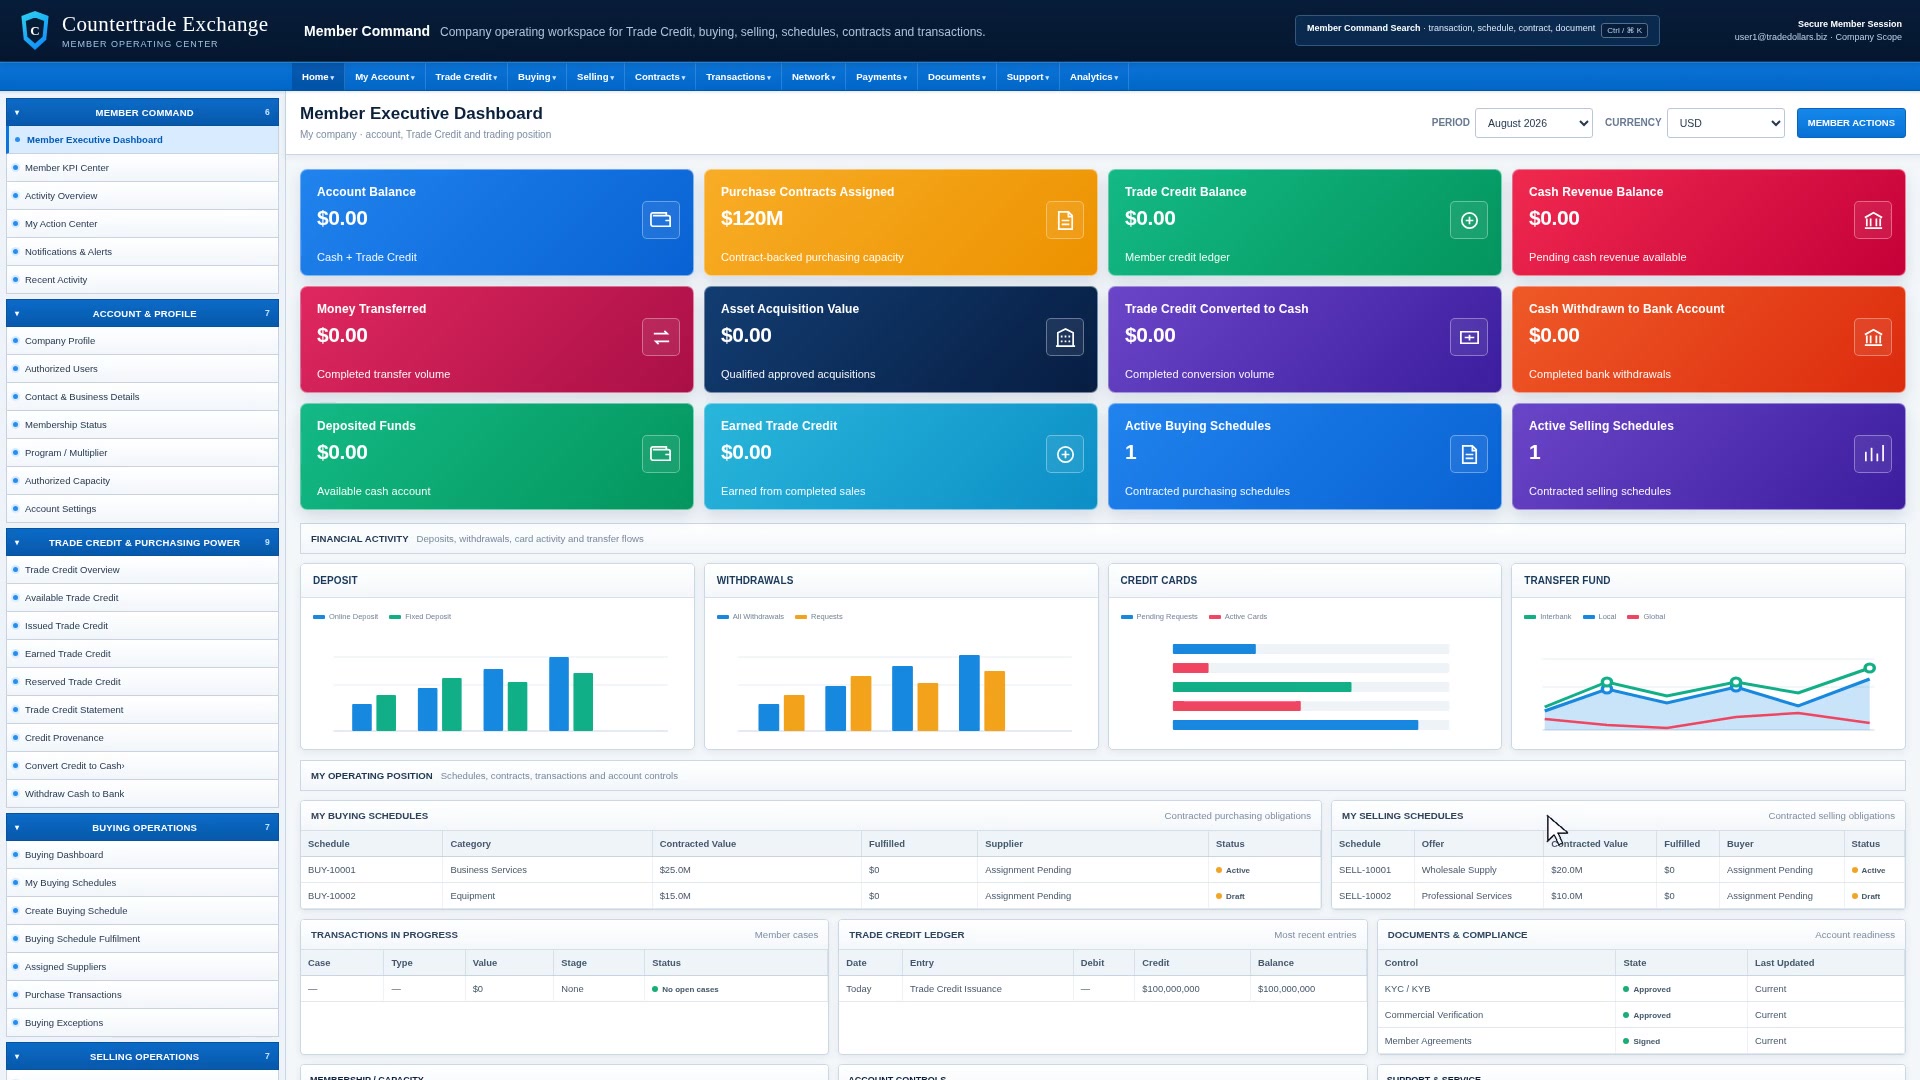The width and height of the screenshot is (1920, 1080).
Task: Toggle the Online Deposit legend in Deposit chart
Action: click(x=346, y=617)
